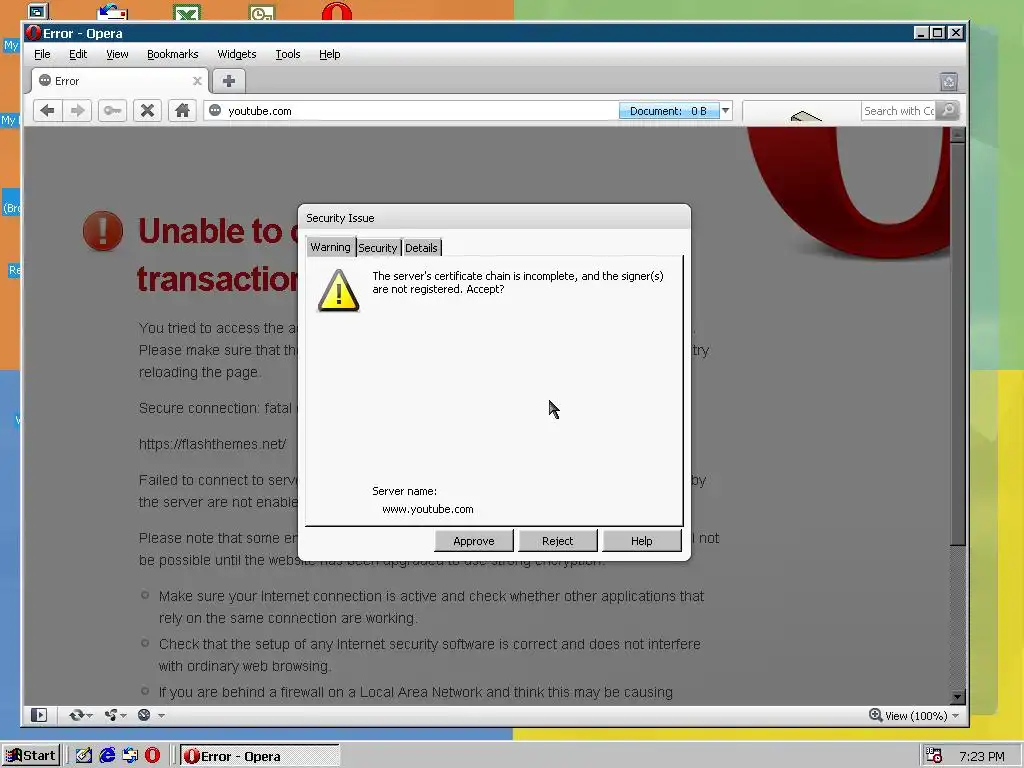Click the Opera desktop shortcut icon
The image size is (1024, 768).
[337, 12]
